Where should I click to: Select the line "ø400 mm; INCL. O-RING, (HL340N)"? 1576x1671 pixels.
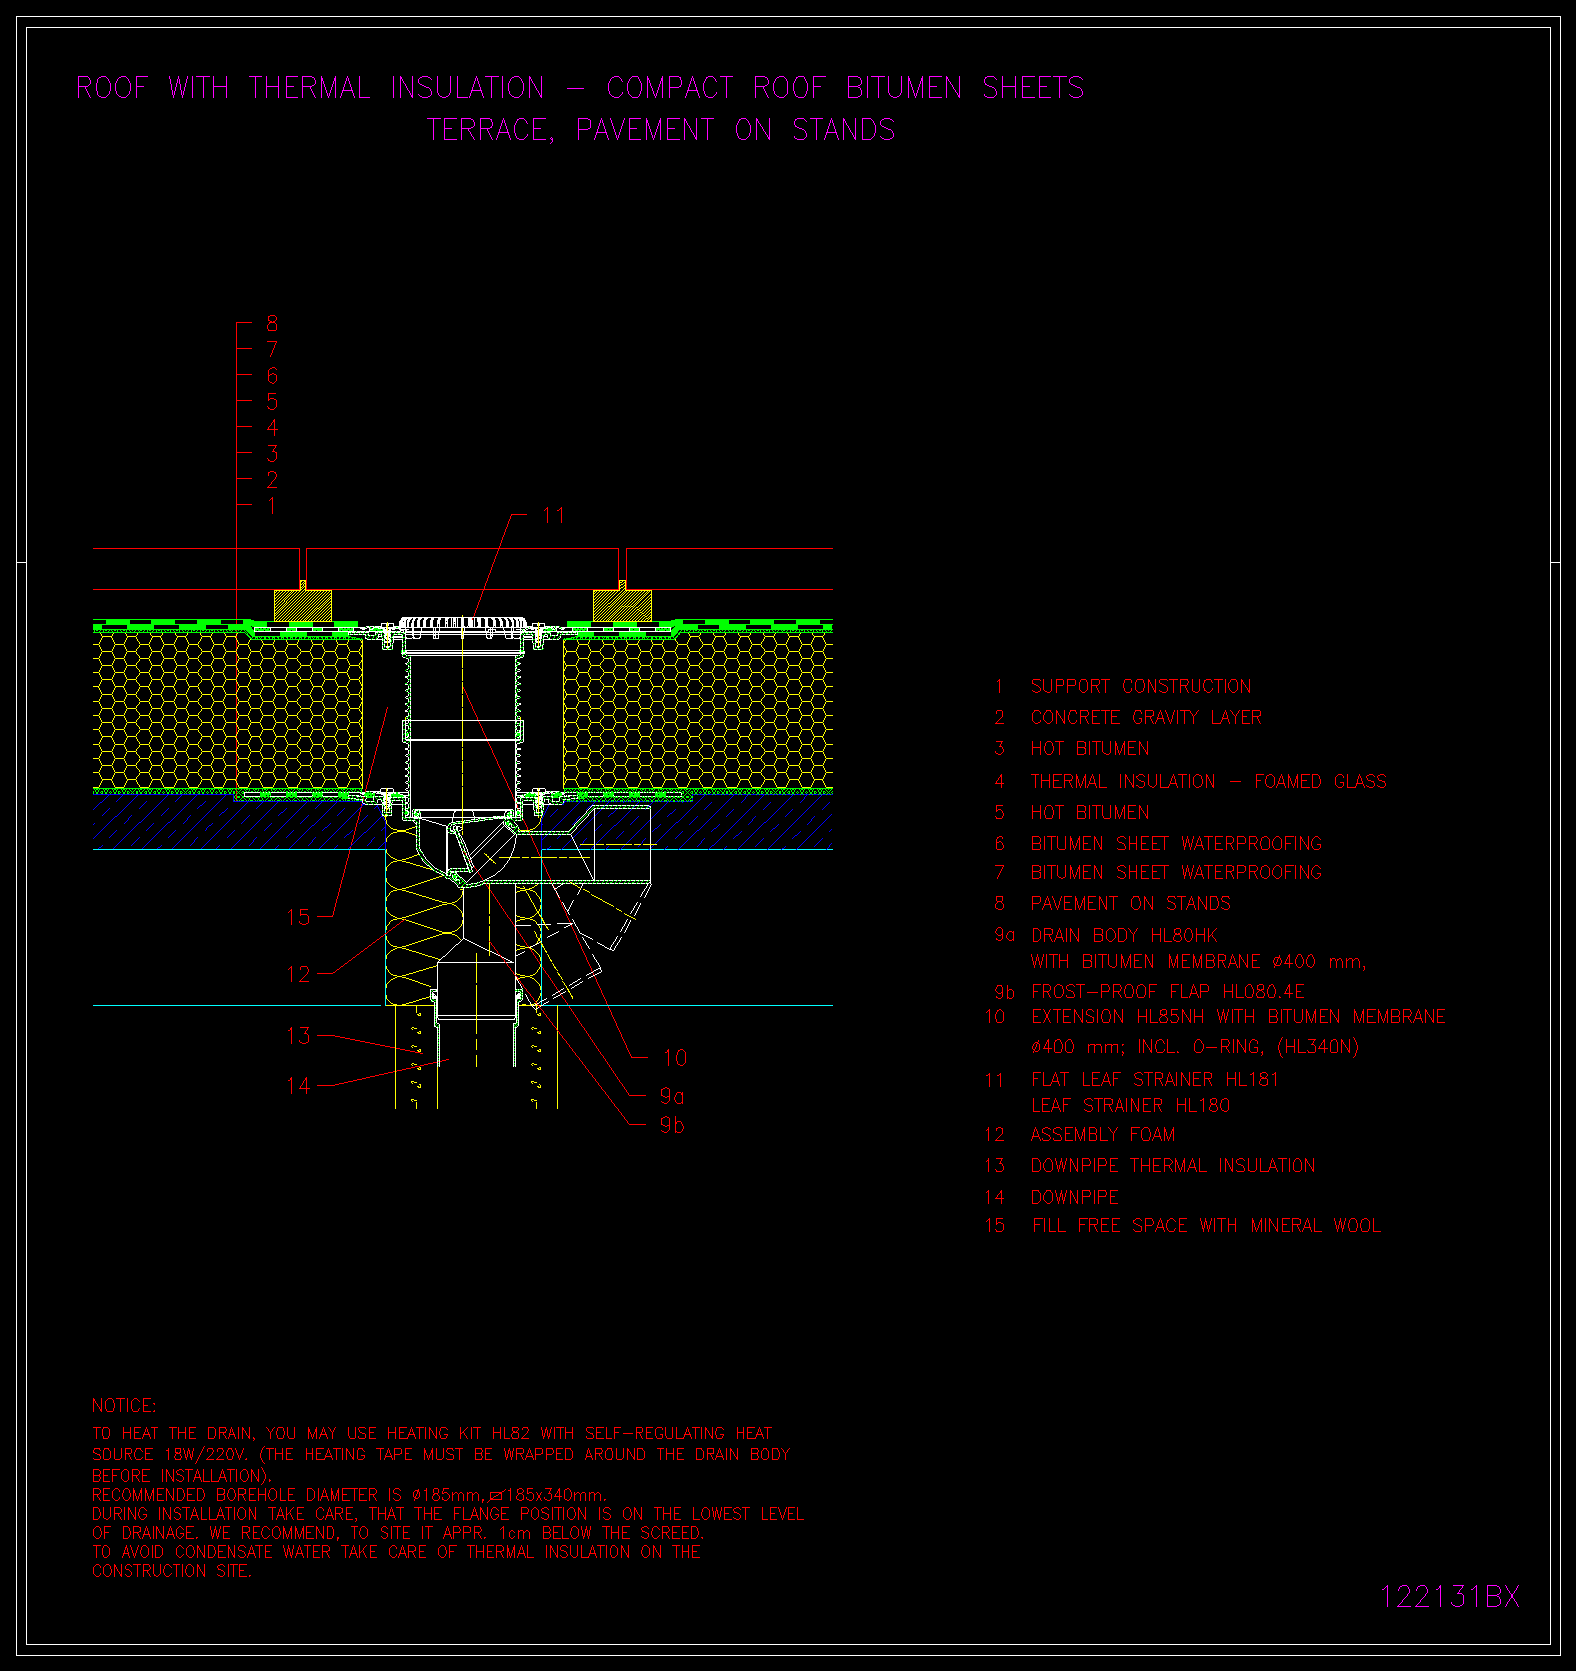click(x=1195, y=1047)
